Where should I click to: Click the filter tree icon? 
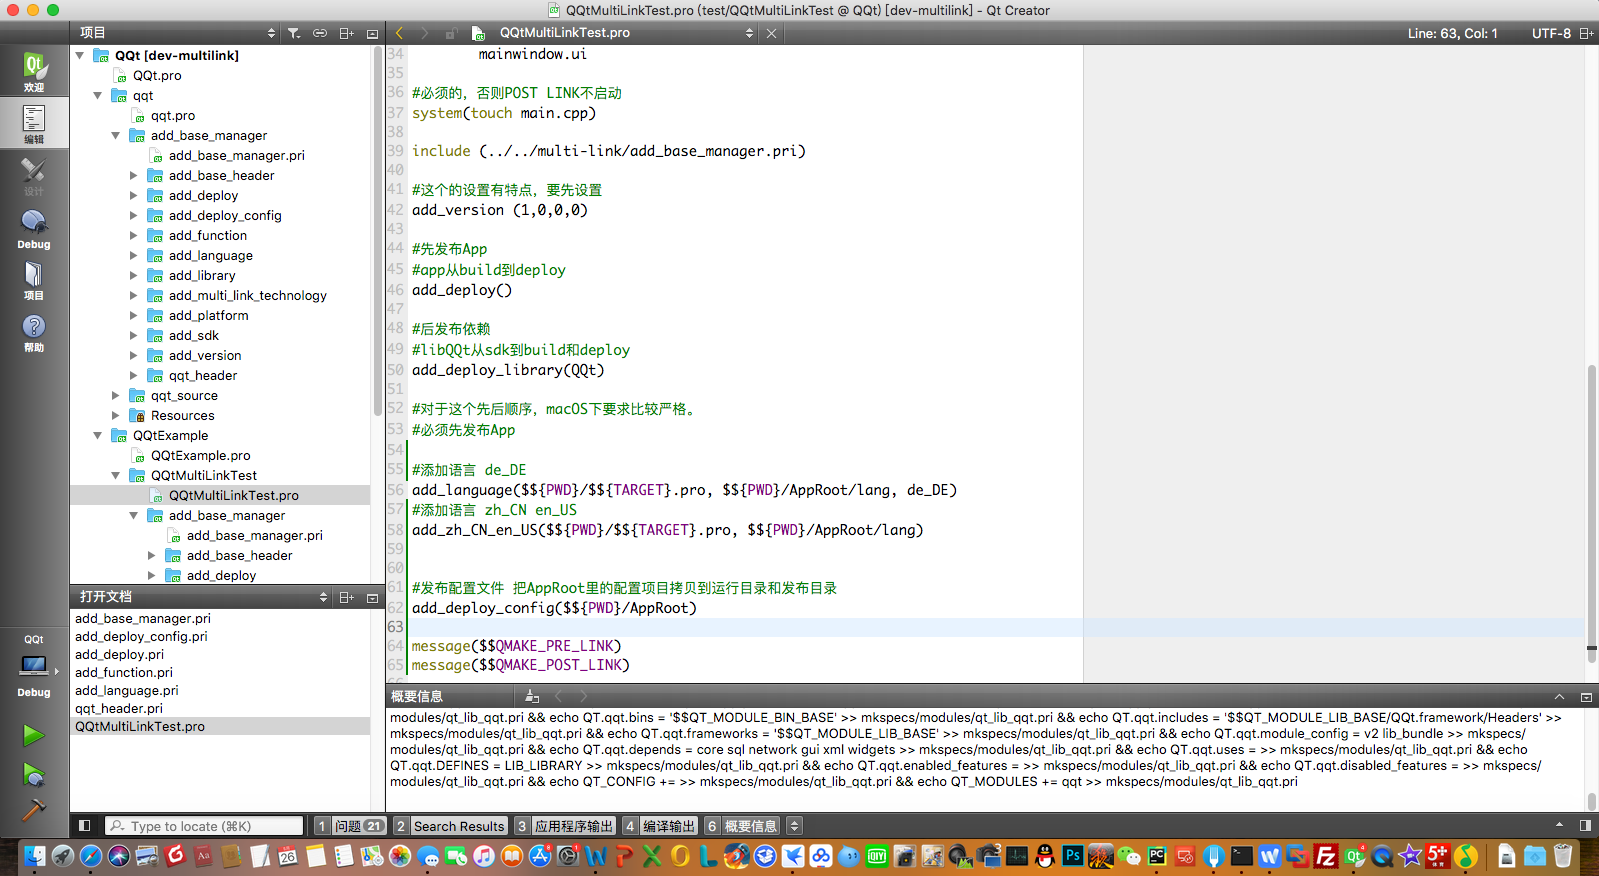294,33
